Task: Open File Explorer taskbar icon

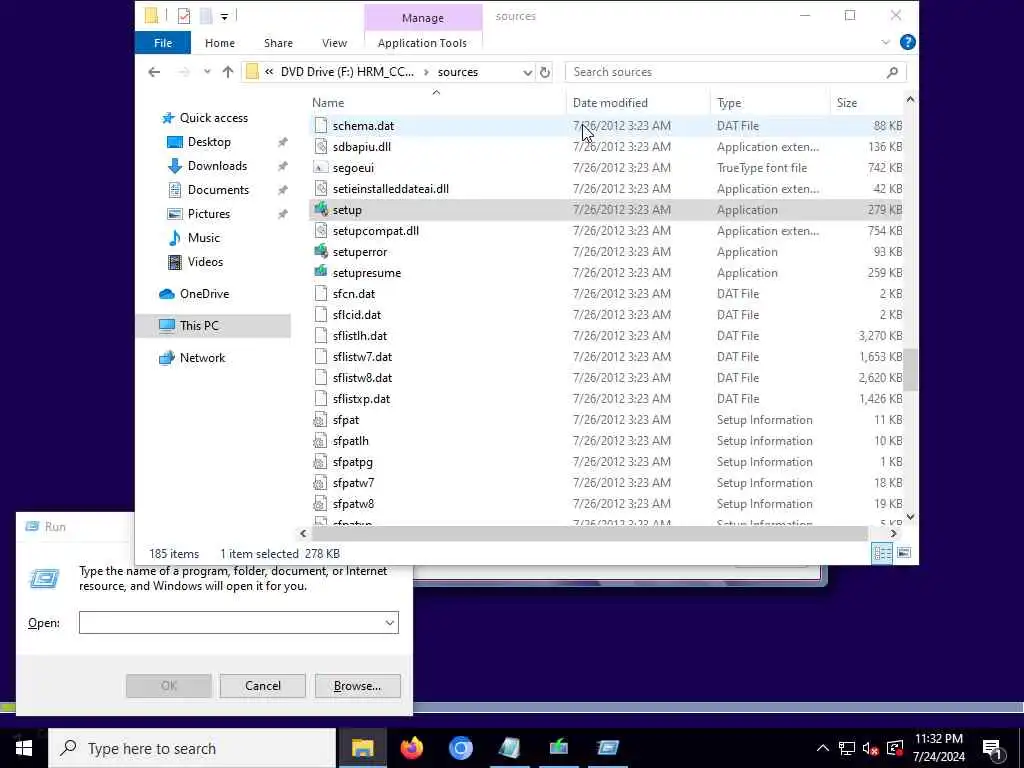Action: click(x=362, y=748)
